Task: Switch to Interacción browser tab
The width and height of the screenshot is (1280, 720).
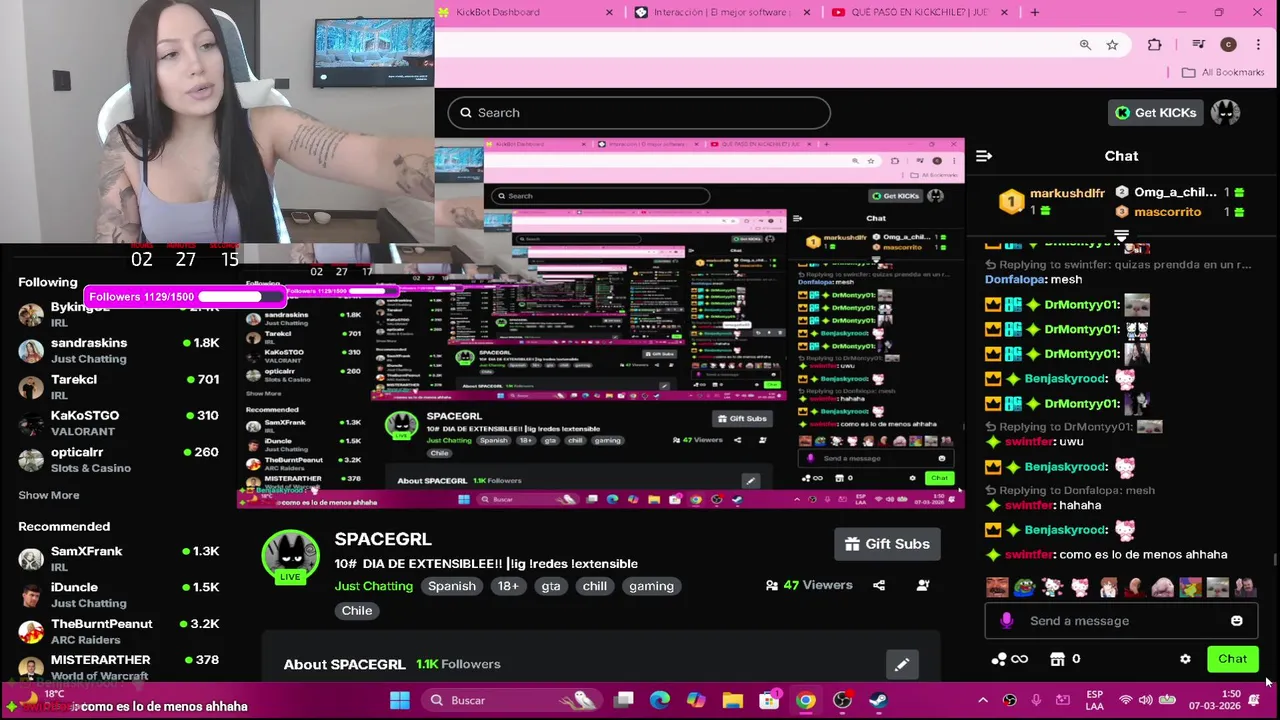Action: 720,12
